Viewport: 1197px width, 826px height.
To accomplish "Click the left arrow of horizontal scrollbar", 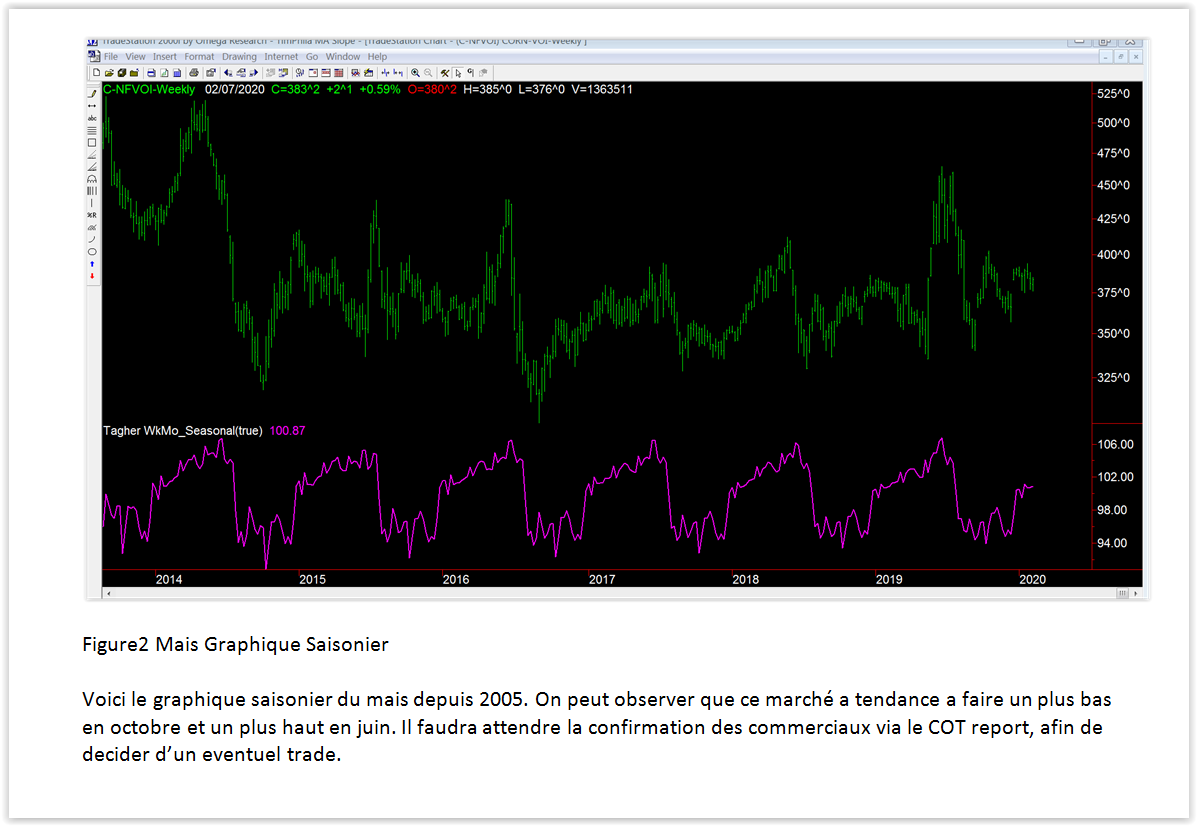I will 107,593.
